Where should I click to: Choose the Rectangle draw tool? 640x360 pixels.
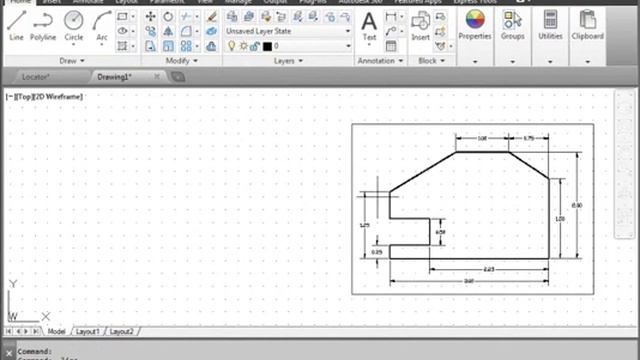122,16
